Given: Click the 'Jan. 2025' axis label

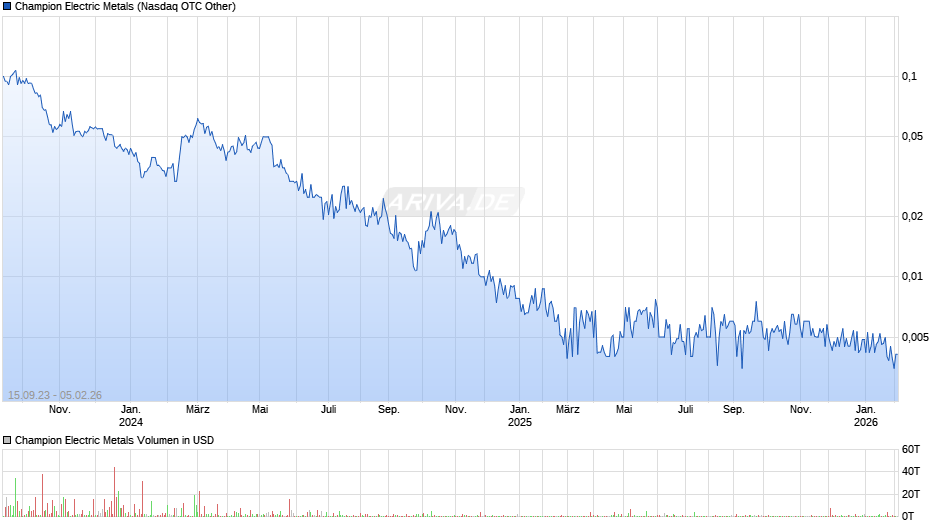Looking at the screenshot, I should point(520,416).
